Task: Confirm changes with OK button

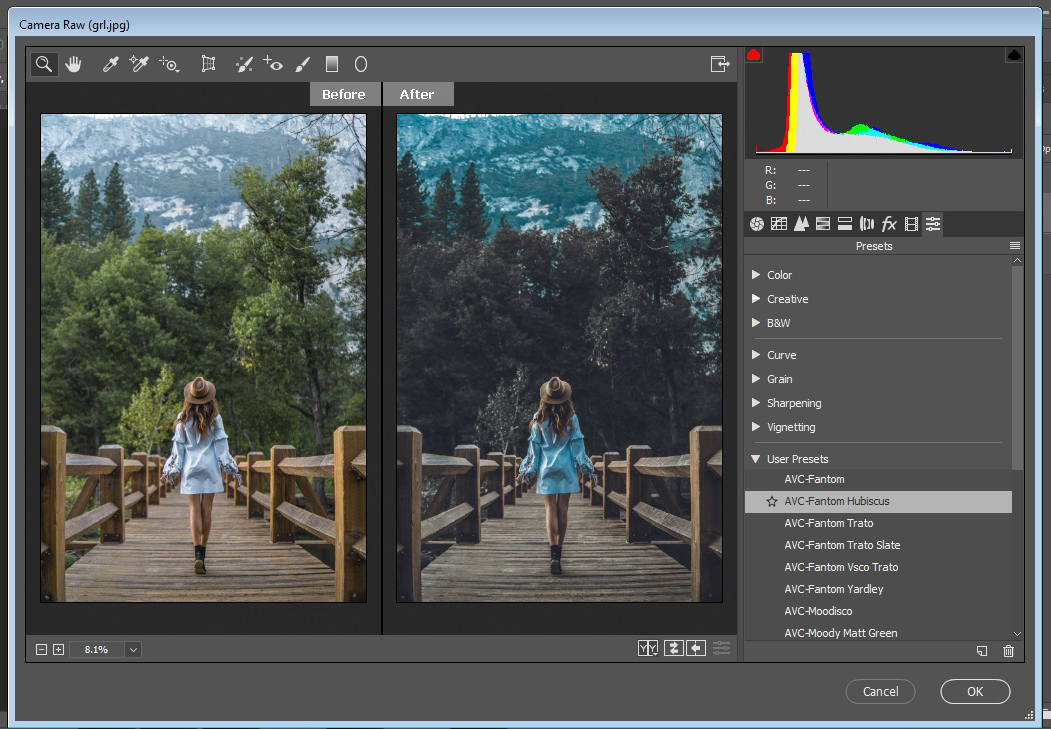Action: pos(975,691)
